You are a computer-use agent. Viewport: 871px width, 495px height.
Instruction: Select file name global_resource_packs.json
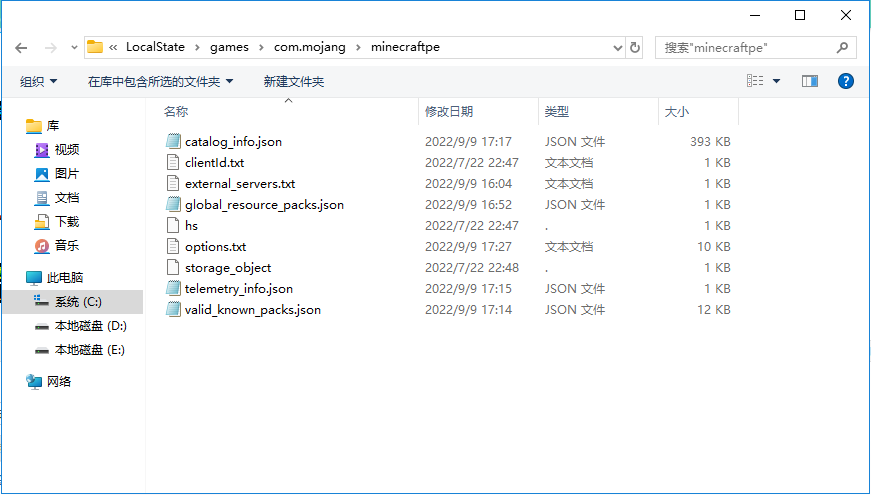pyautogui.click(x=264, y=205)
